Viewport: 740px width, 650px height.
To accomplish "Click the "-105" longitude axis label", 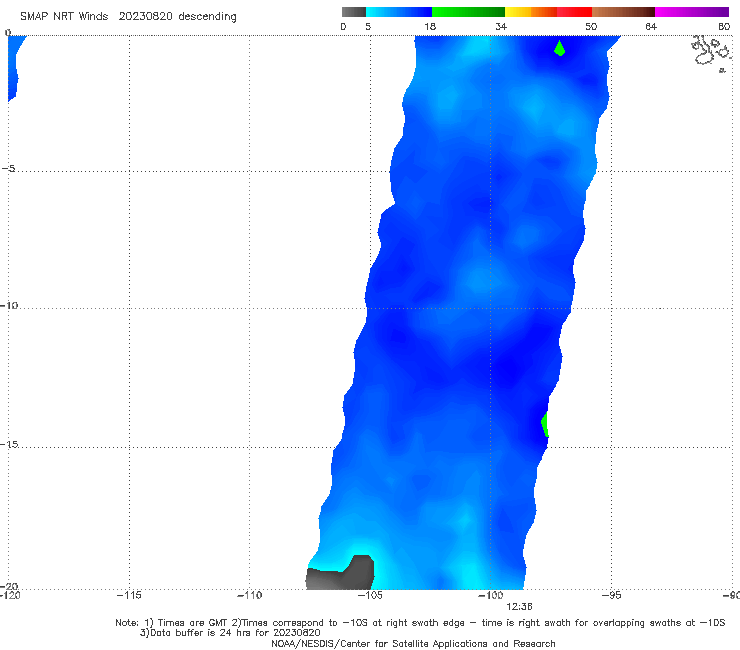I will (370, 595).
